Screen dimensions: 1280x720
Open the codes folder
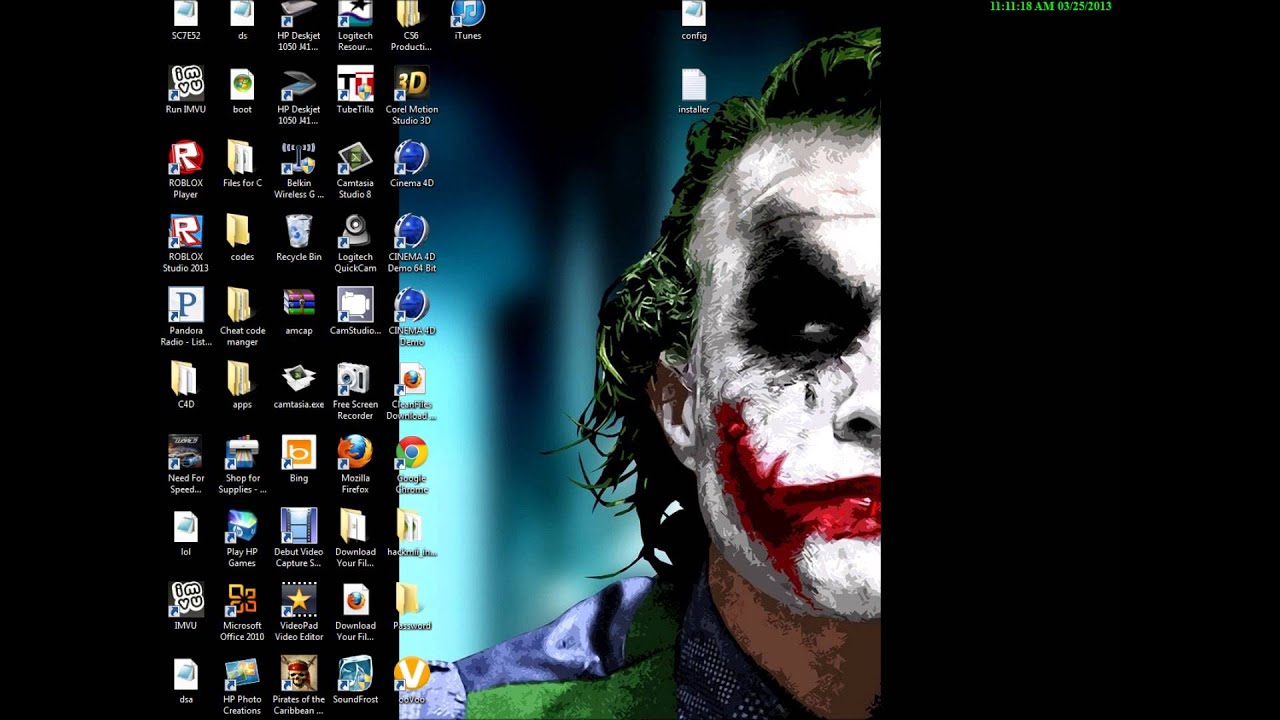242,238
